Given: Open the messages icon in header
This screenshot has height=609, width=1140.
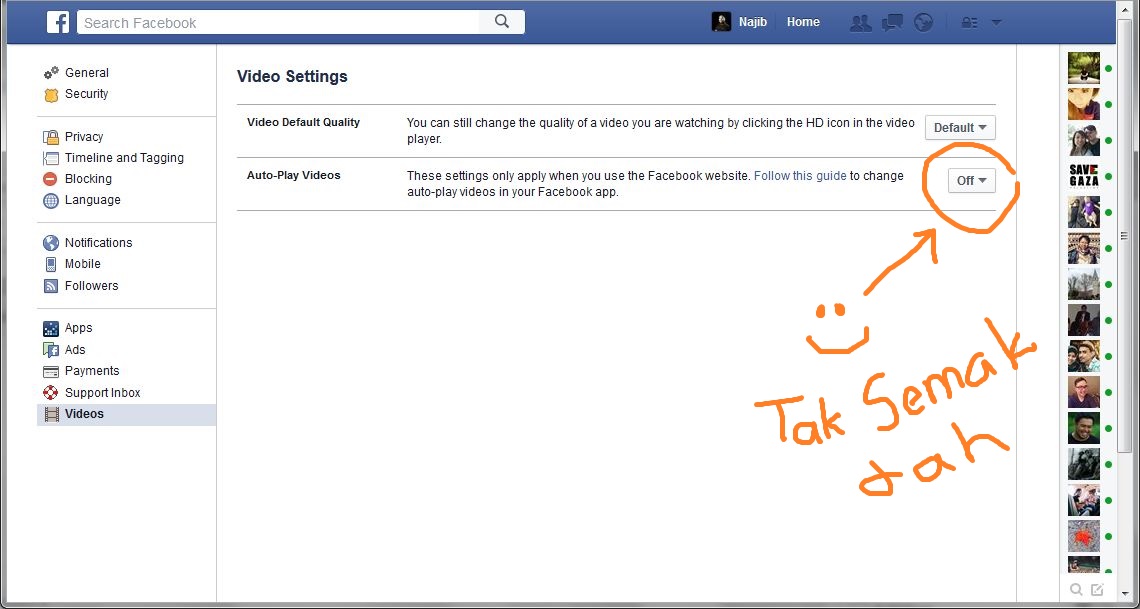Looking at the screenshot, I should click(x=892, y=22).
